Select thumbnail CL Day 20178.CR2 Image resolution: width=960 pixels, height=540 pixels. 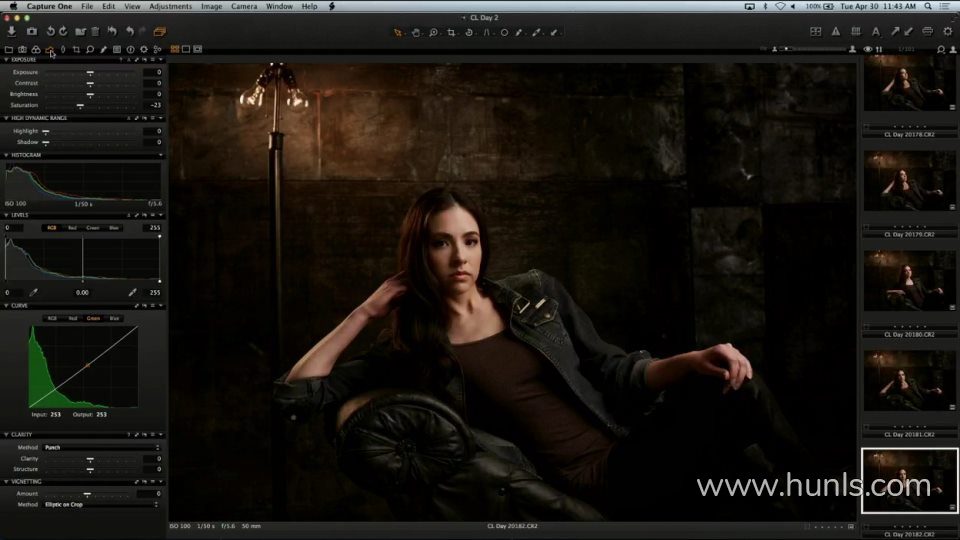click(909, 83)
